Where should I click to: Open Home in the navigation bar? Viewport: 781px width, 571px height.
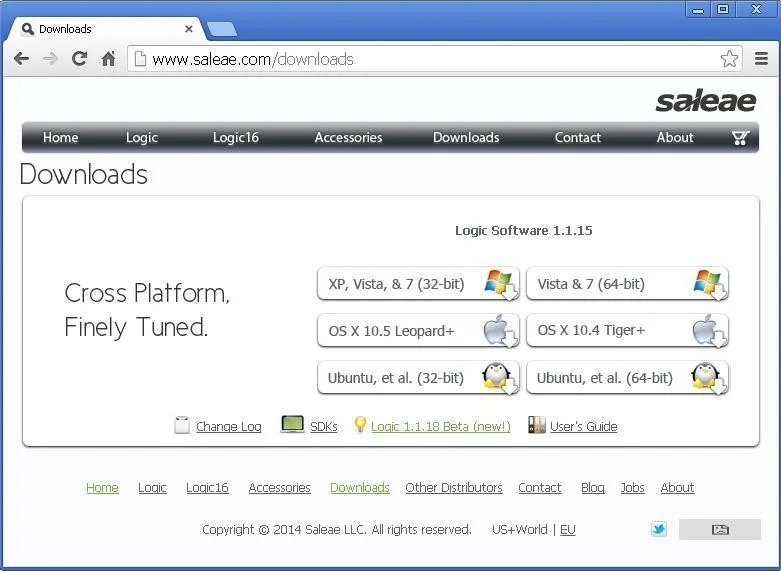[x=60, y=138]
